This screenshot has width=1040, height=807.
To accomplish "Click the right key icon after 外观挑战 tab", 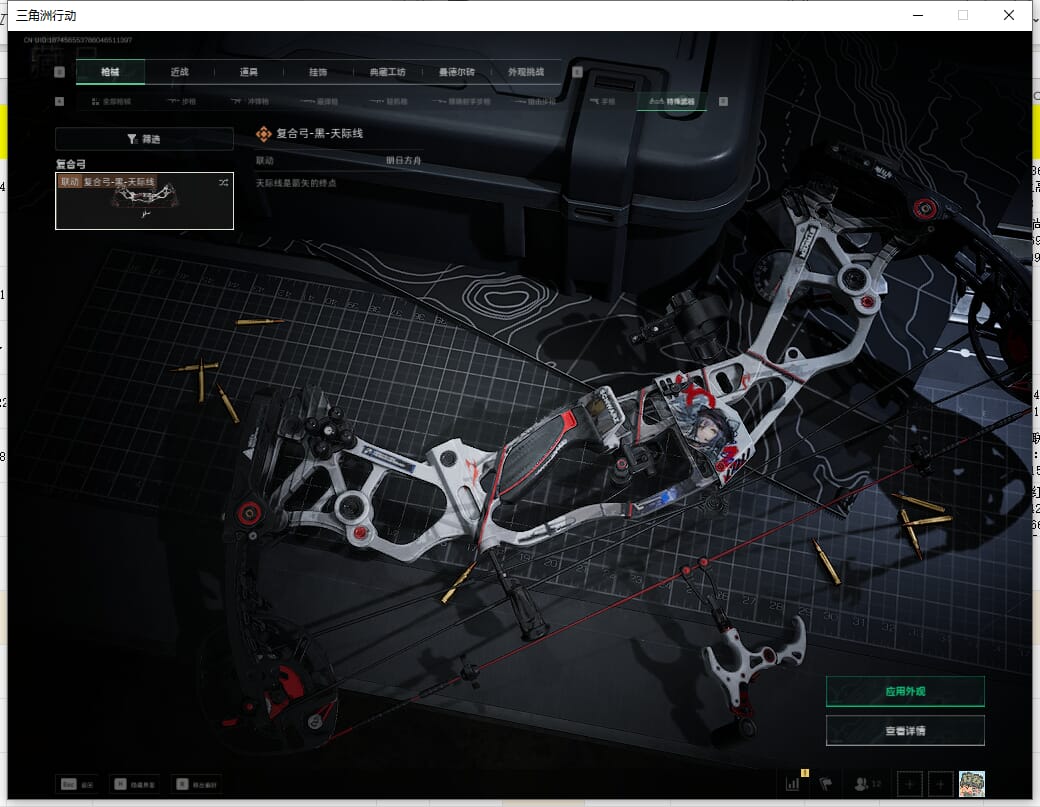I will pyautogui.click(x=577, y=72).
